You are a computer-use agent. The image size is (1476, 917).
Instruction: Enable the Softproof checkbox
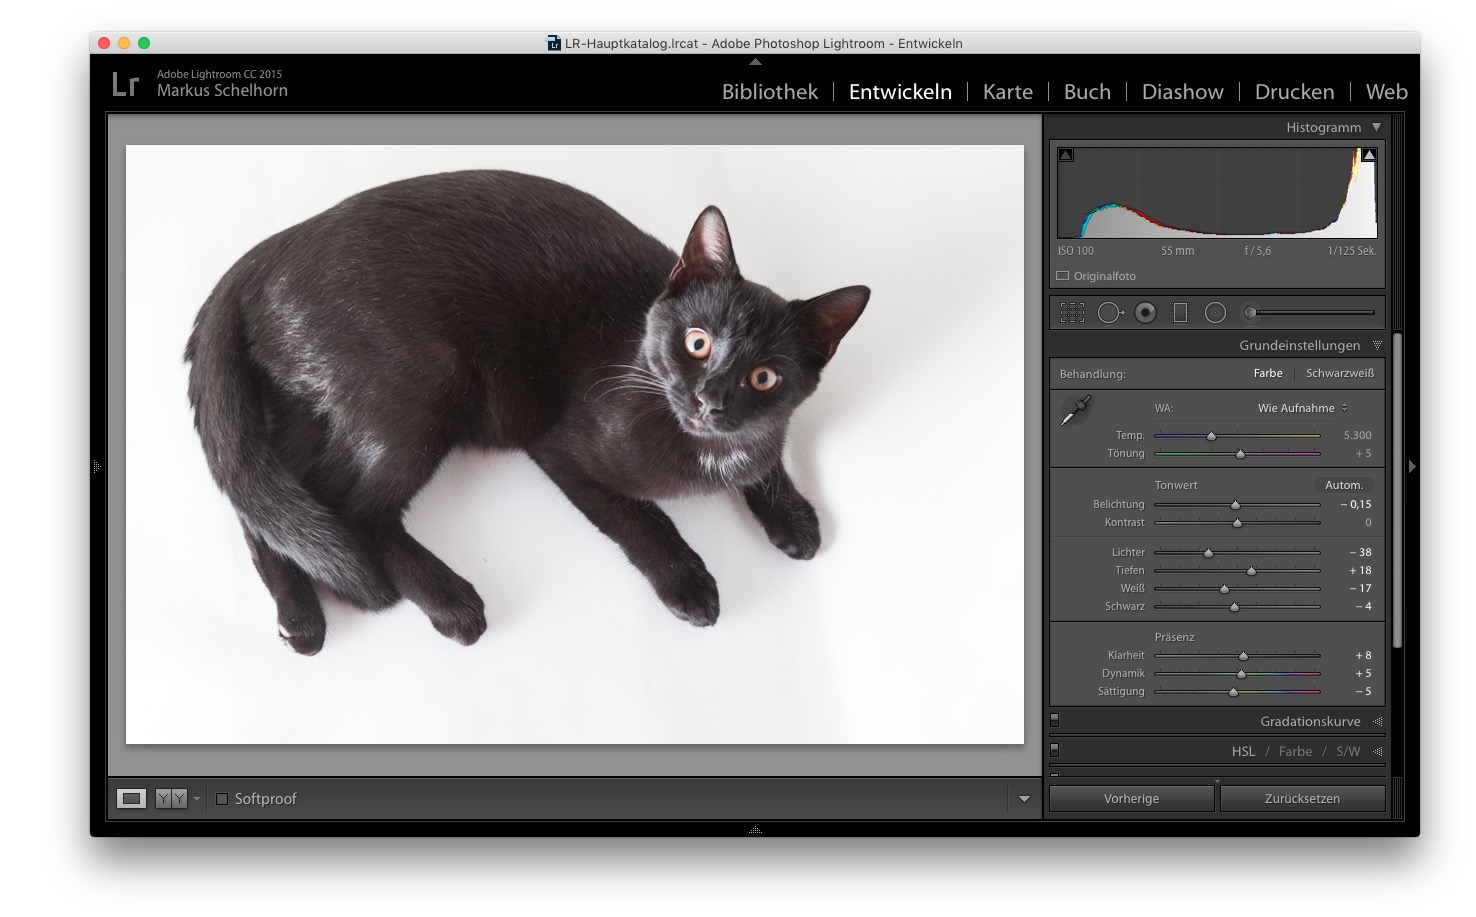pyautogui.click(x=222, y=798)
